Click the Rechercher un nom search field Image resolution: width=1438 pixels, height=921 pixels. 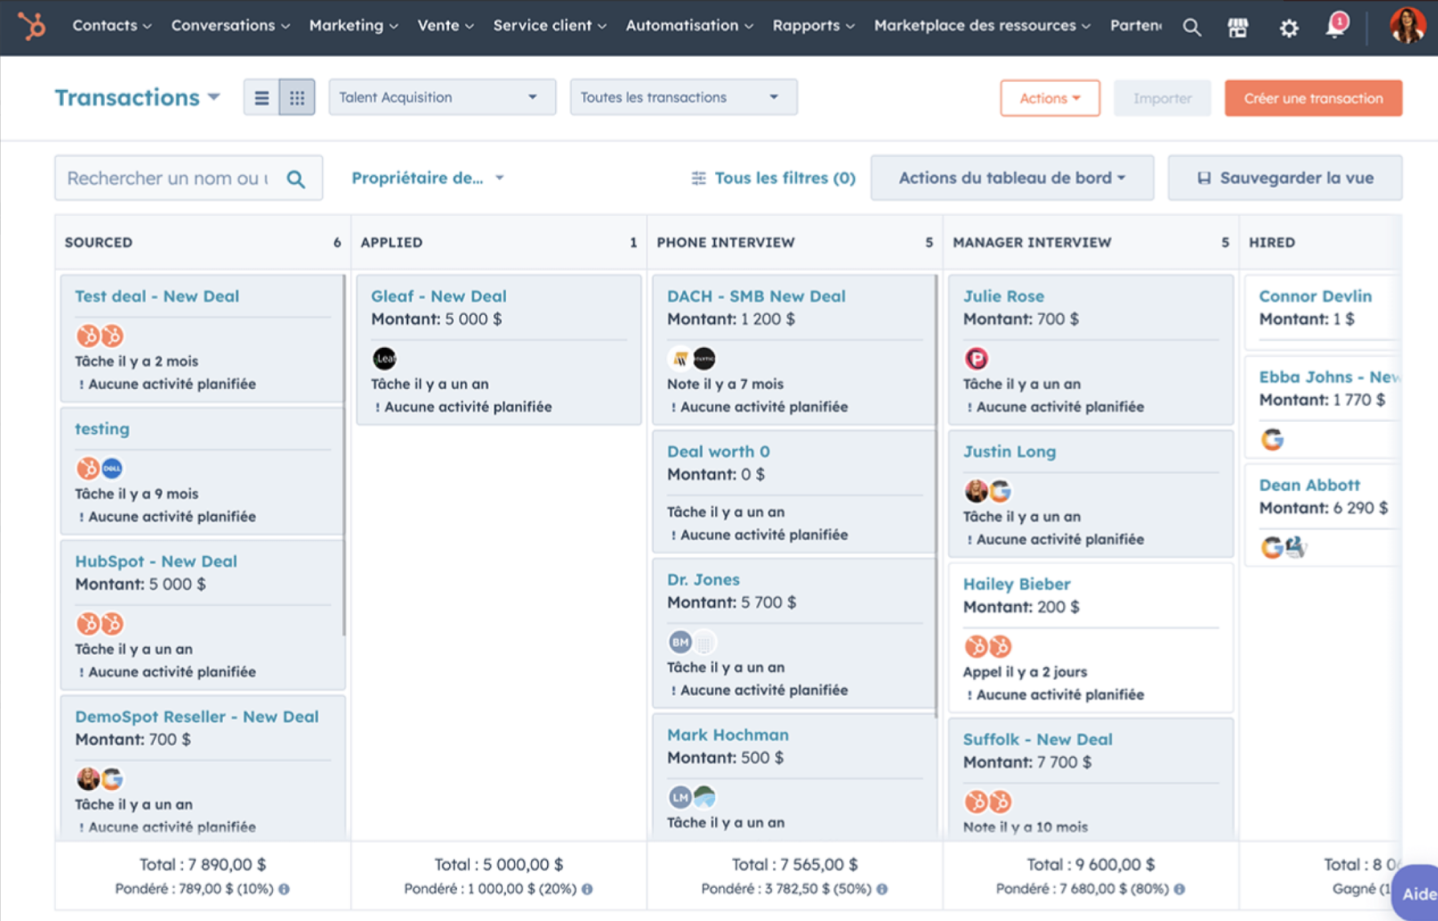point(170,177)
